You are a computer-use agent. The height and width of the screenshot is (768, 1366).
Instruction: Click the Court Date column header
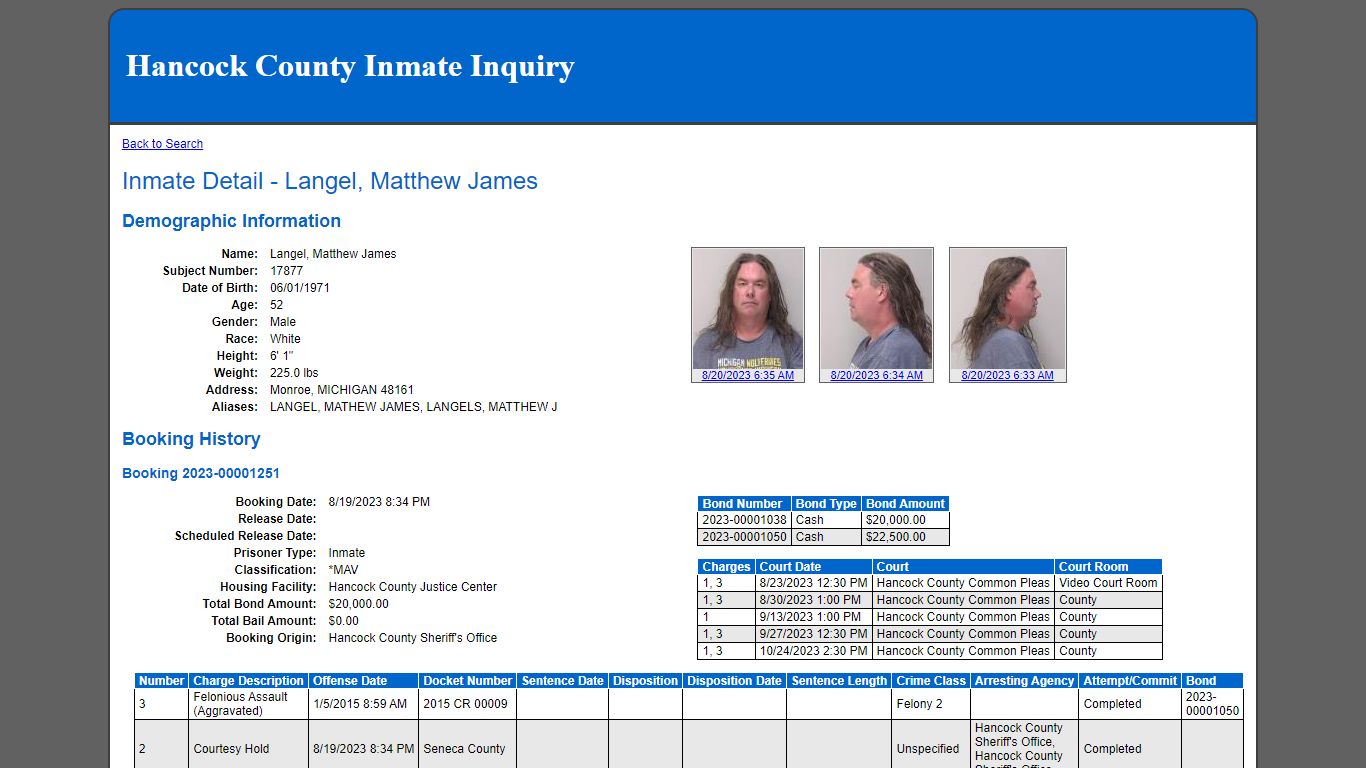click(x=814, y=567)
